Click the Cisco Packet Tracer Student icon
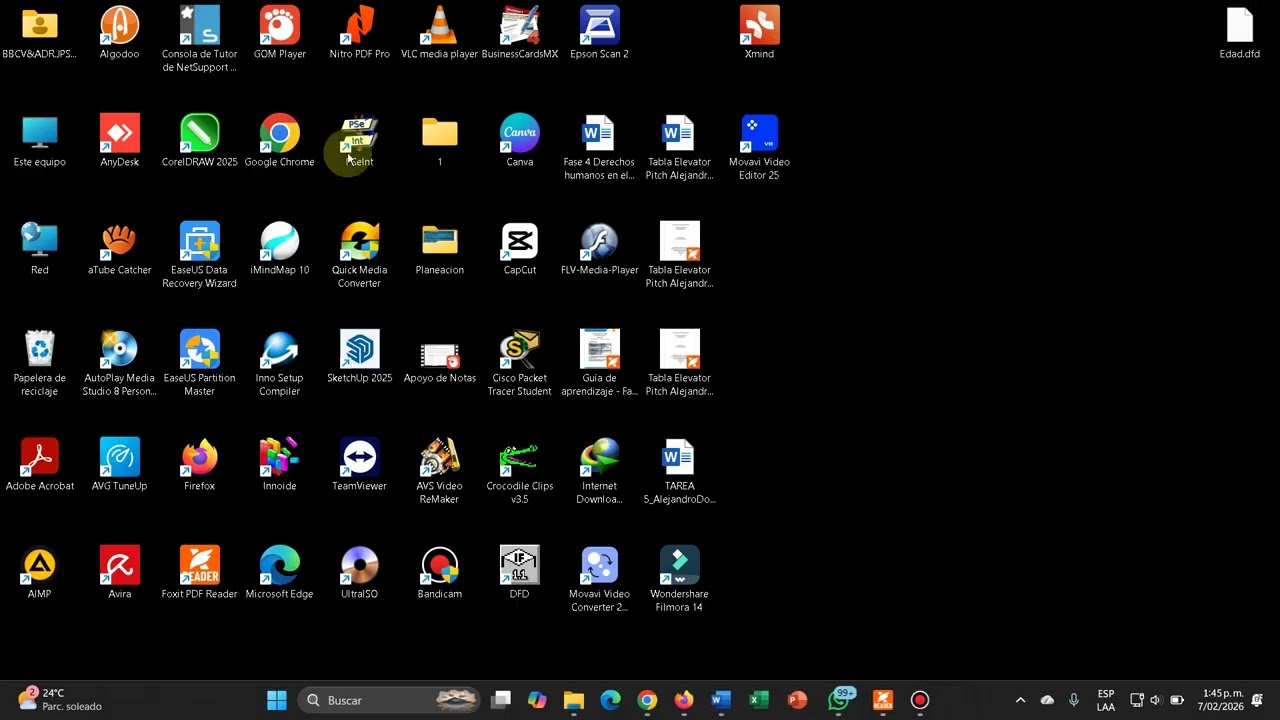1280x720 pixels. click(x=519, y=349)
